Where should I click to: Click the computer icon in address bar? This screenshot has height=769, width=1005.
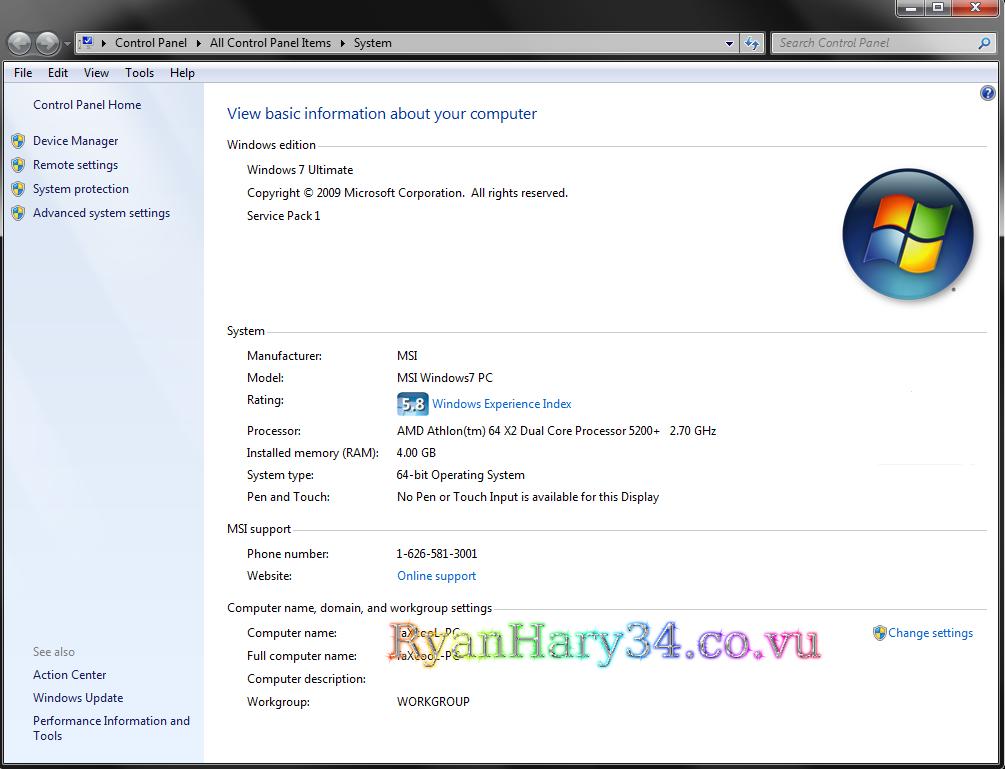click(x=86, y=43)
